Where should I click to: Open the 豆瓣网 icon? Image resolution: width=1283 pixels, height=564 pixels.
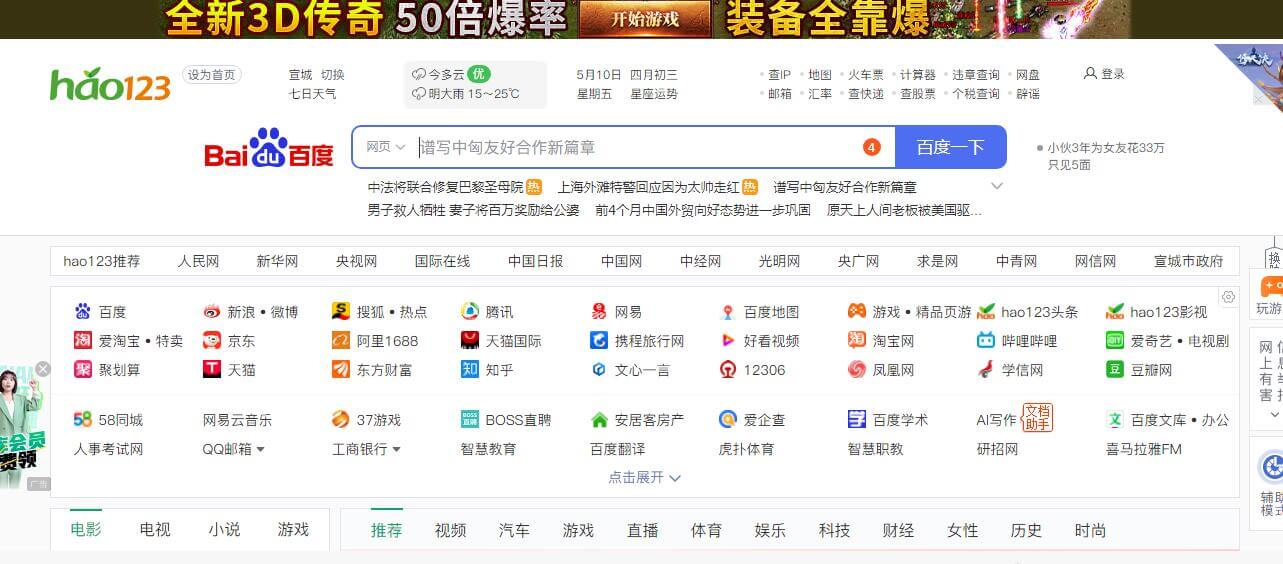pos(1115,370)
